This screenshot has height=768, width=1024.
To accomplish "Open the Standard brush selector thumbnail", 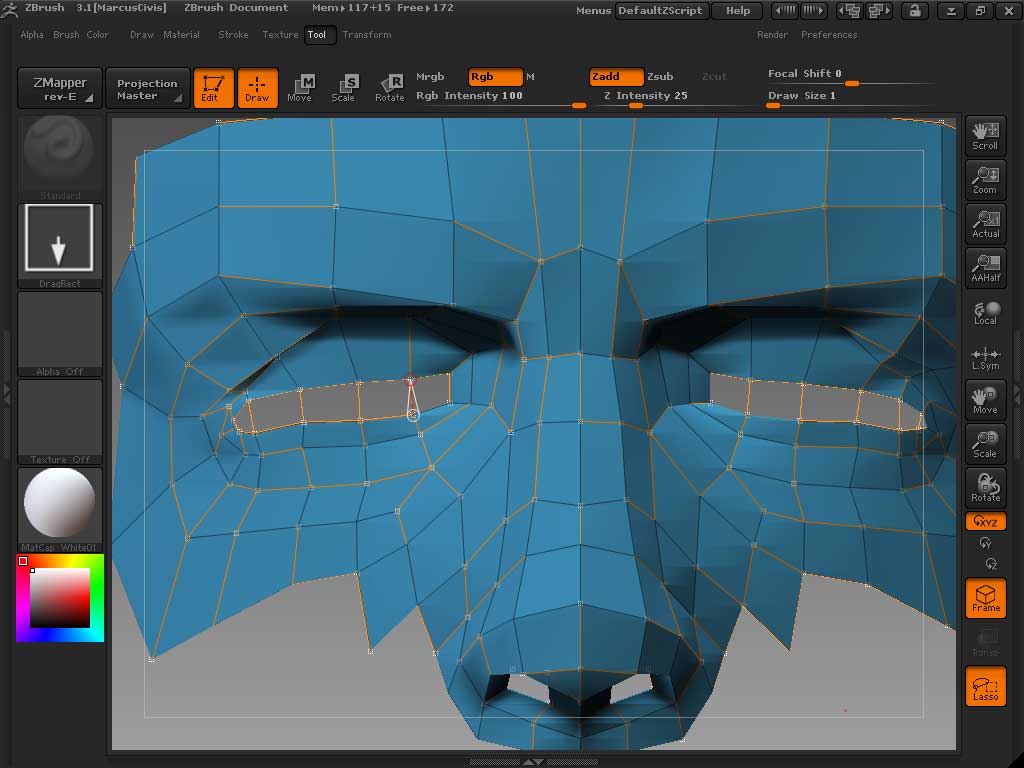I will point(59,158).
